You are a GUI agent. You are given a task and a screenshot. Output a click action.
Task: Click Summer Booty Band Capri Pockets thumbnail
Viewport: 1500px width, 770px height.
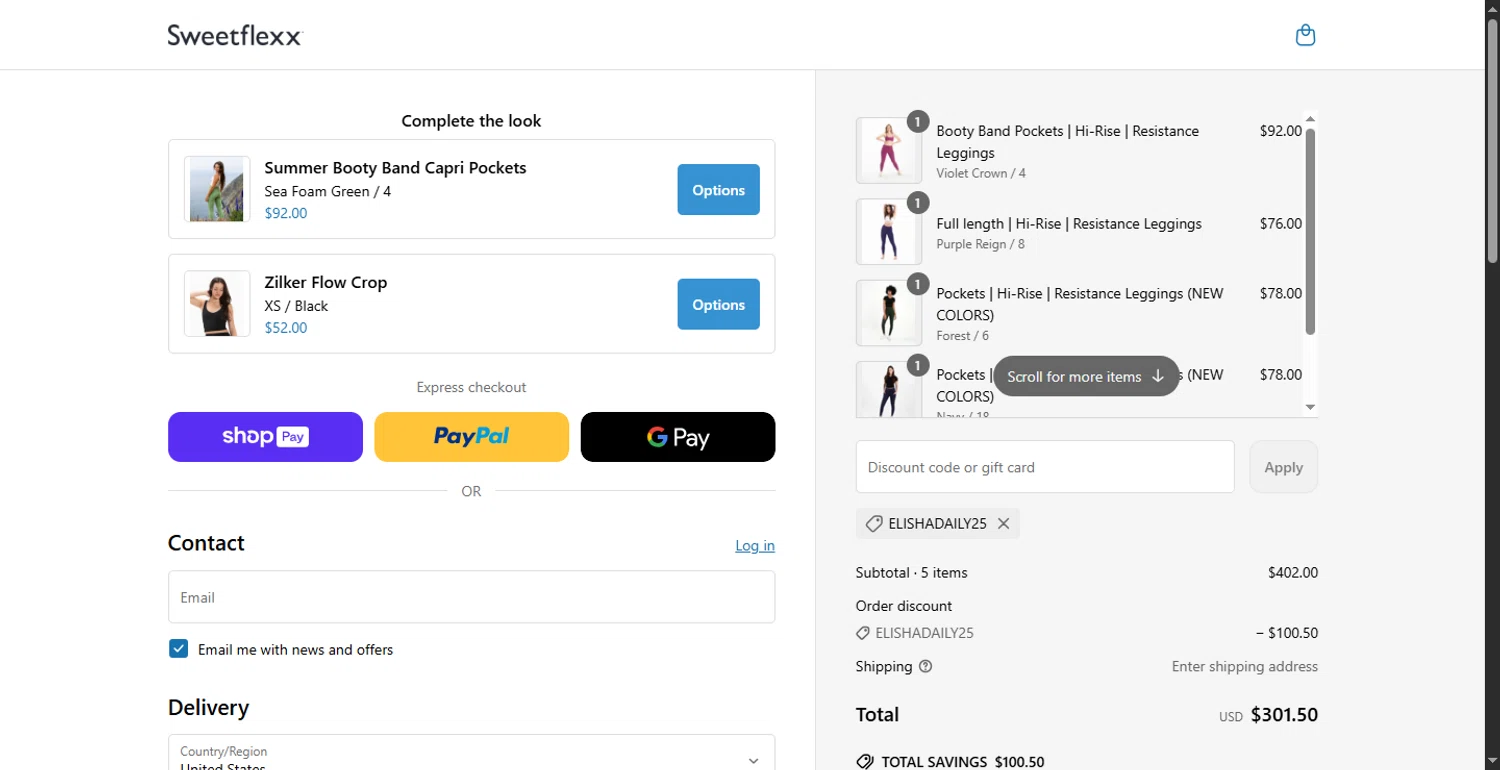tap(217, 189)
